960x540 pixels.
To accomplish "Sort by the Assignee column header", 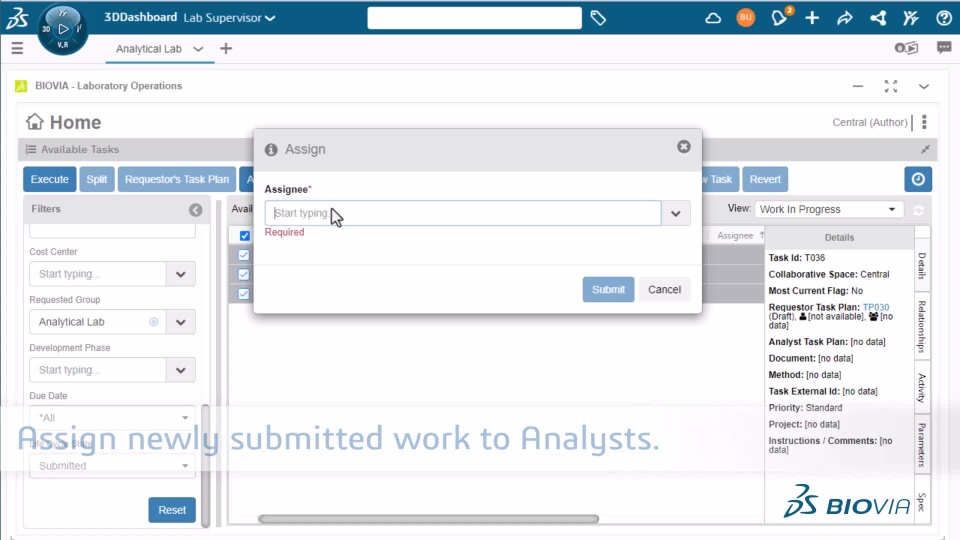I will 735,236.
